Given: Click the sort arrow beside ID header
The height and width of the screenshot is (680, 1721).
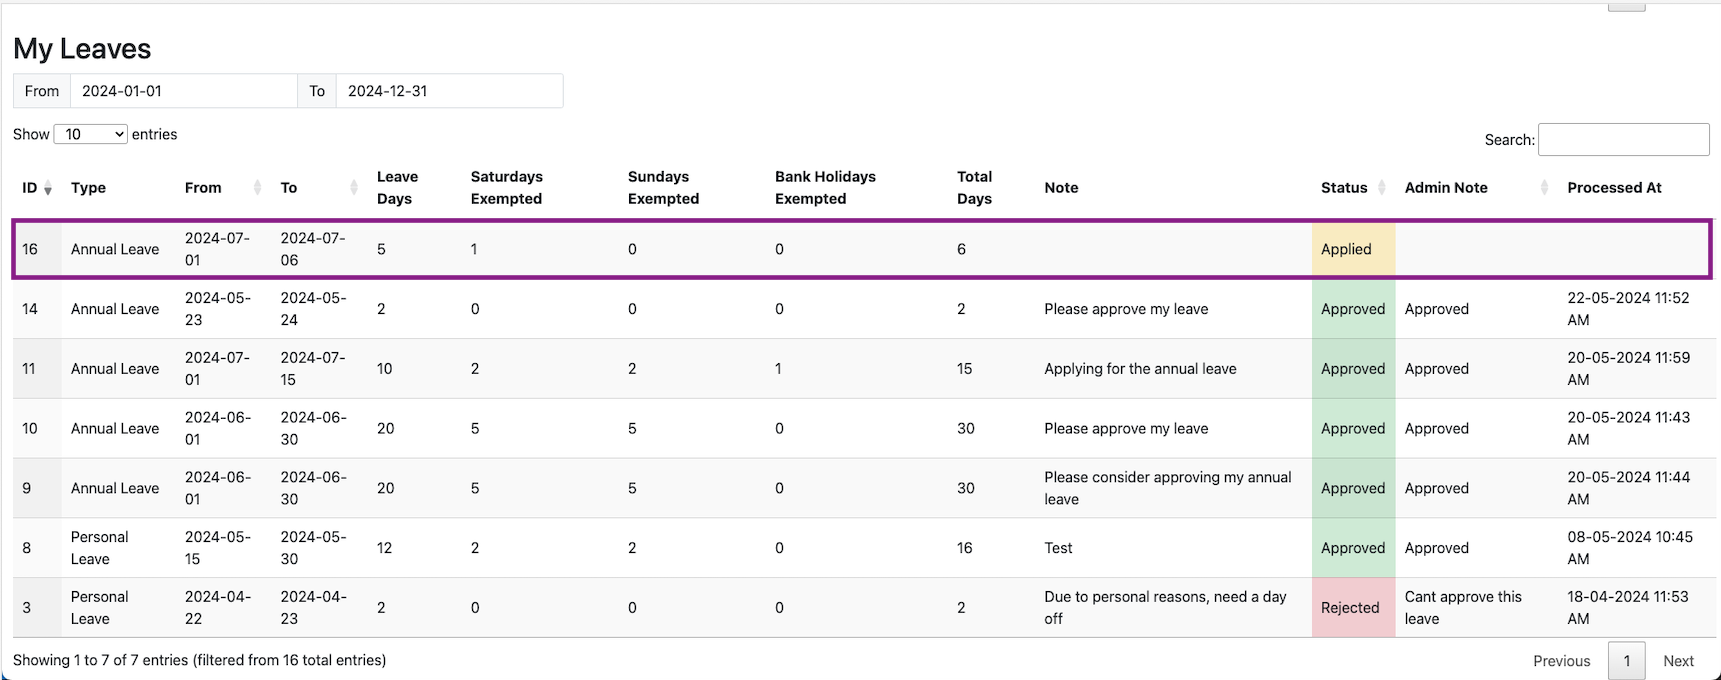Looking at the screenshot, I should [x=48, y=188].
